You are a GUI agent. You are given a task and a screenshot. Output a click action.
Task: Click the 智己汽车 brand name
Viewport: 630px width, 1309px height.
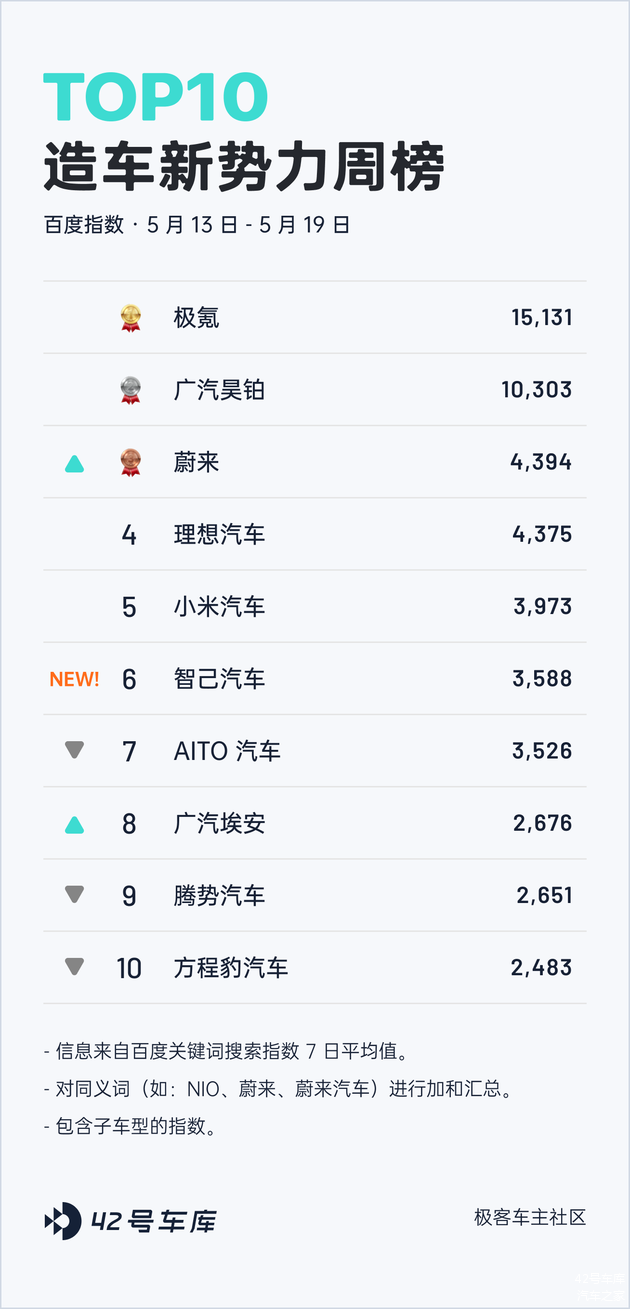219,679
